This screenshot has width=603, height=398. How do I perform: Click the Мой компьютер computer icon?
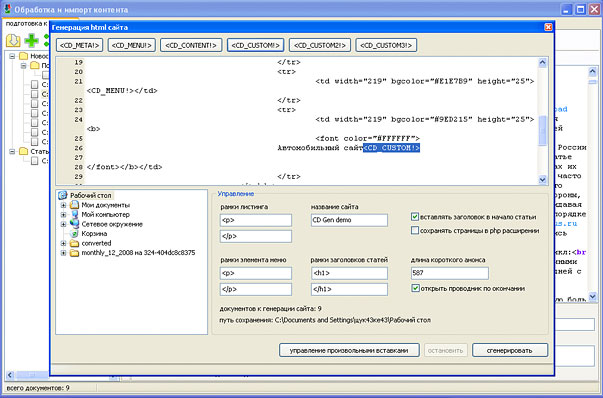tap(74, 215)
